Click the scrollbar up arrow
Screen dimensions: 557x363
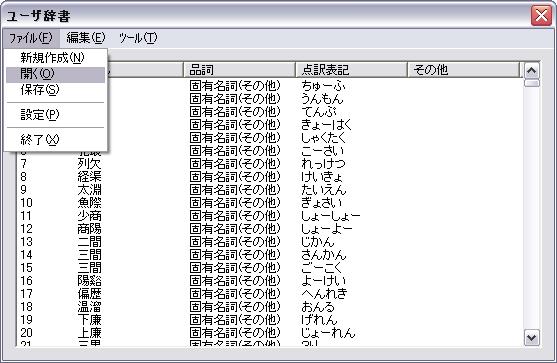click(531, 70)
